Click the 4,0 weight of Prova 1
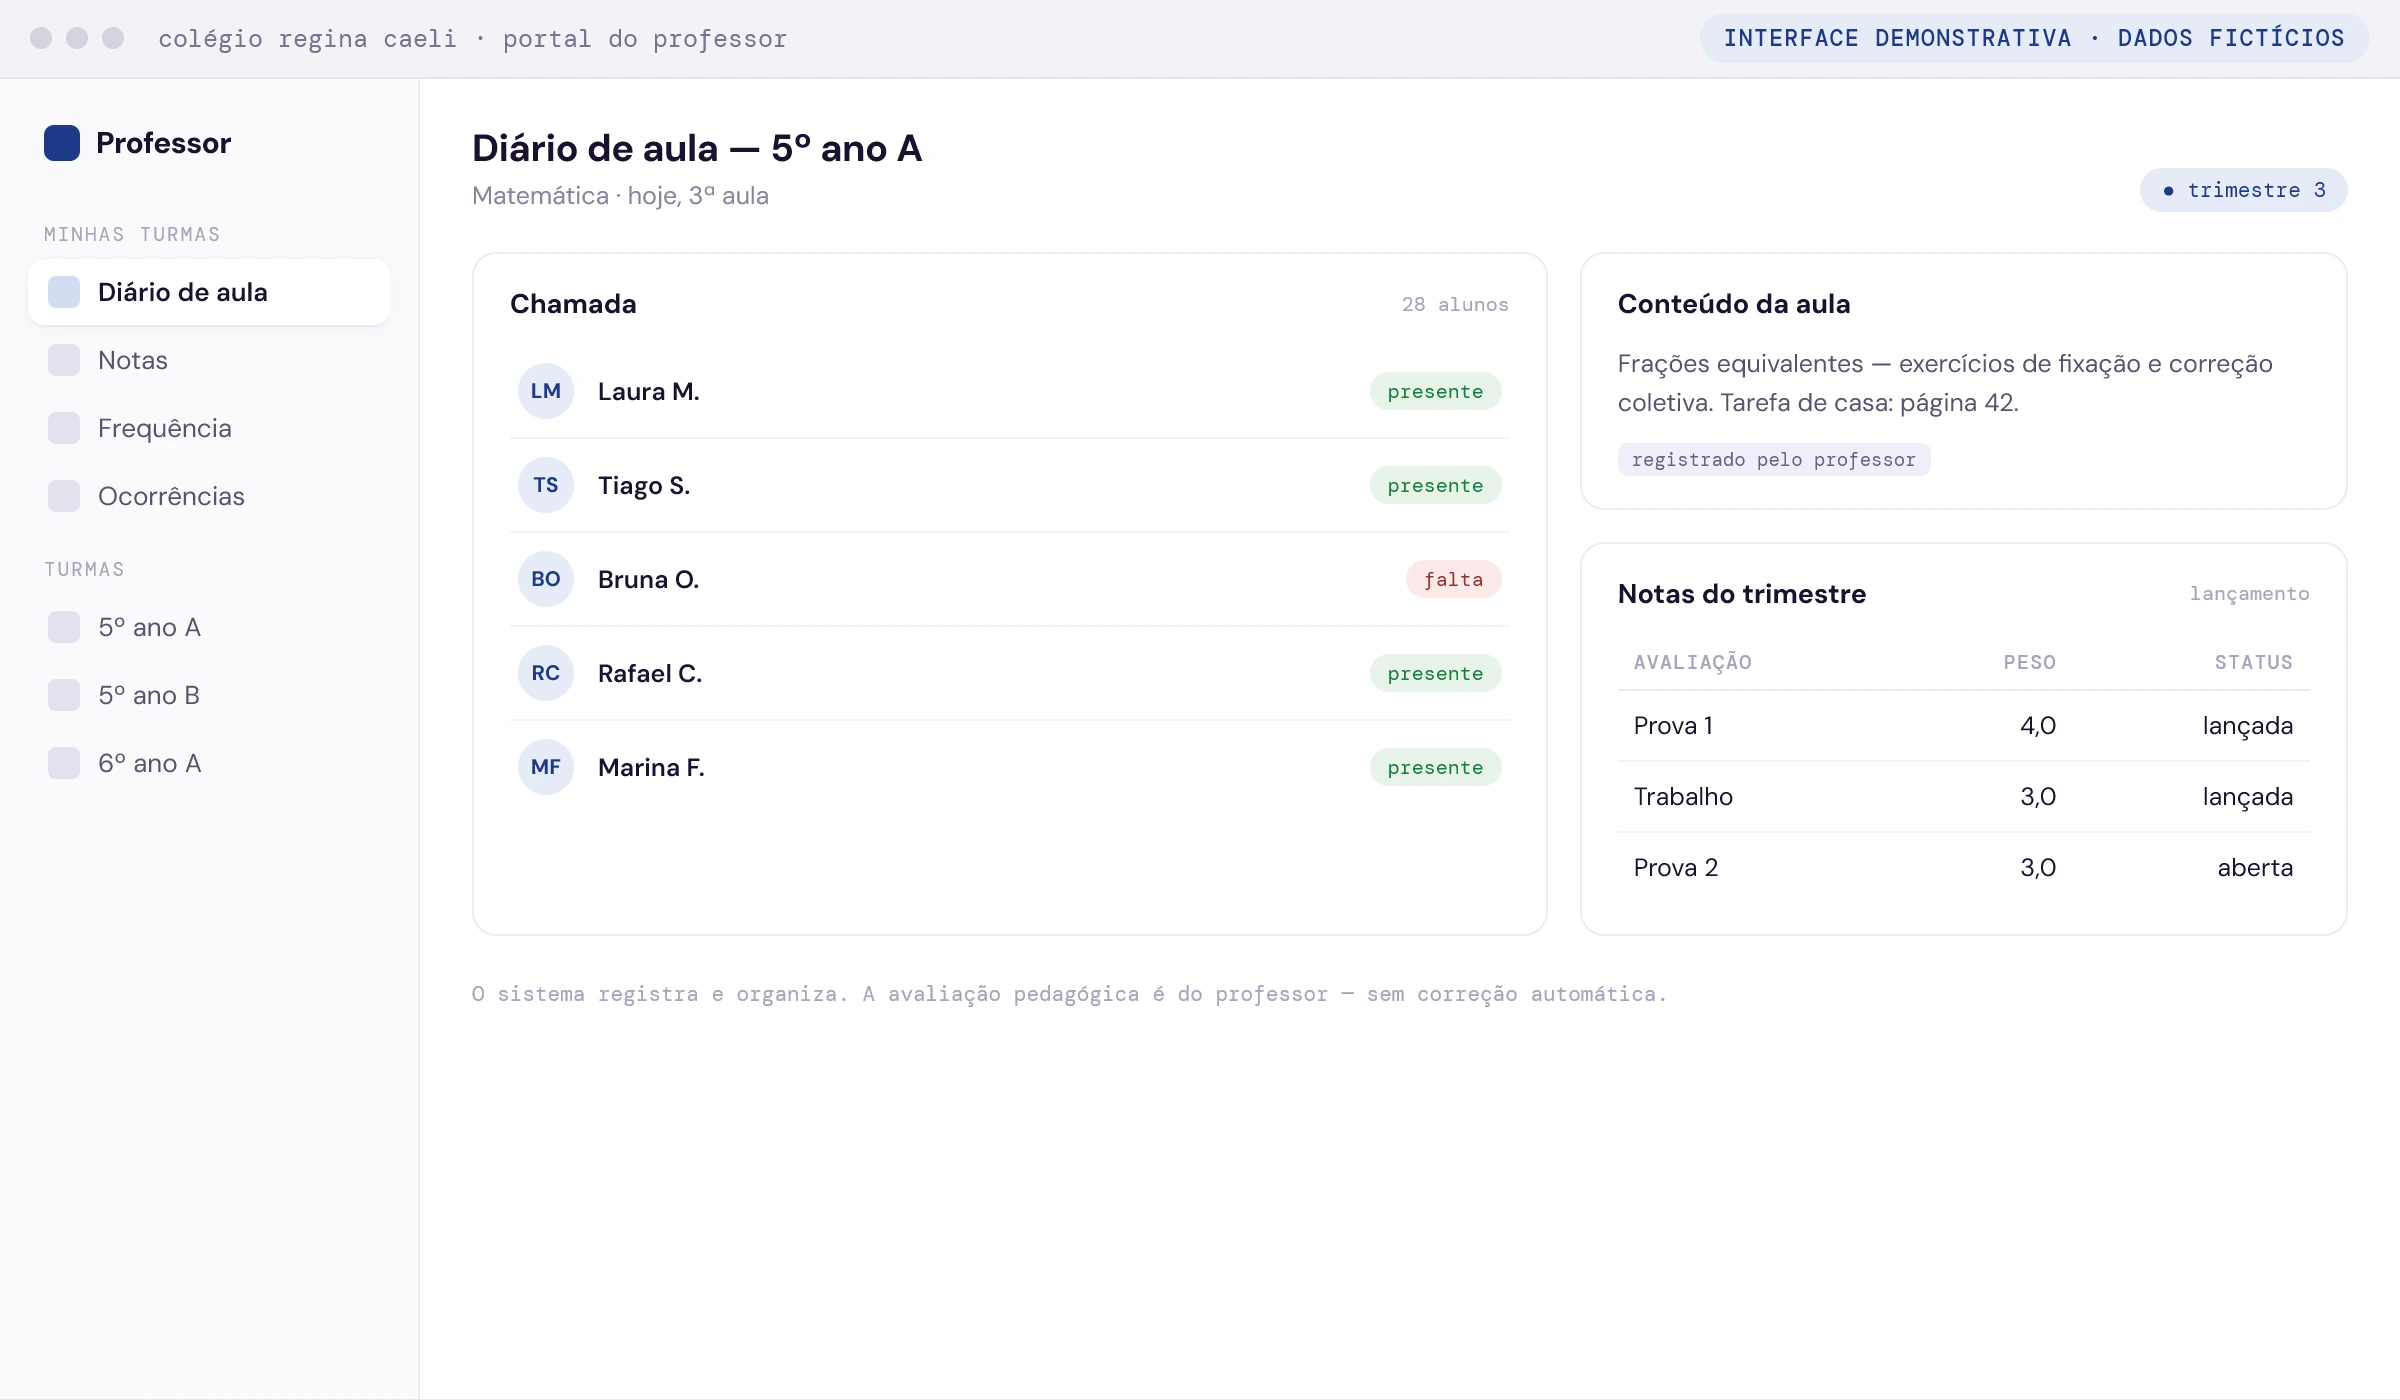This screenshot has width=2400, height=1400. point(2038,725)
